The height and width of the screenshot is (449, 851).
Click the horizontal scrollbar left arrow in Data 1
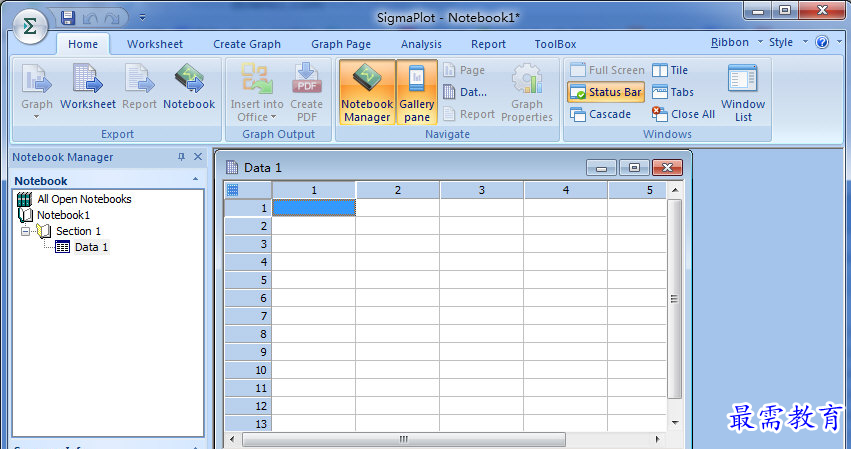232,439
